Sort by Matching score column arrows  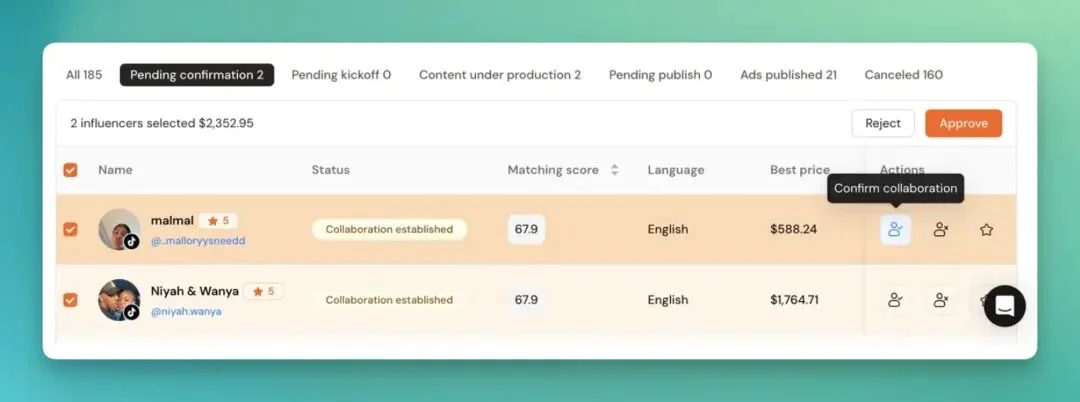(614, 170)
